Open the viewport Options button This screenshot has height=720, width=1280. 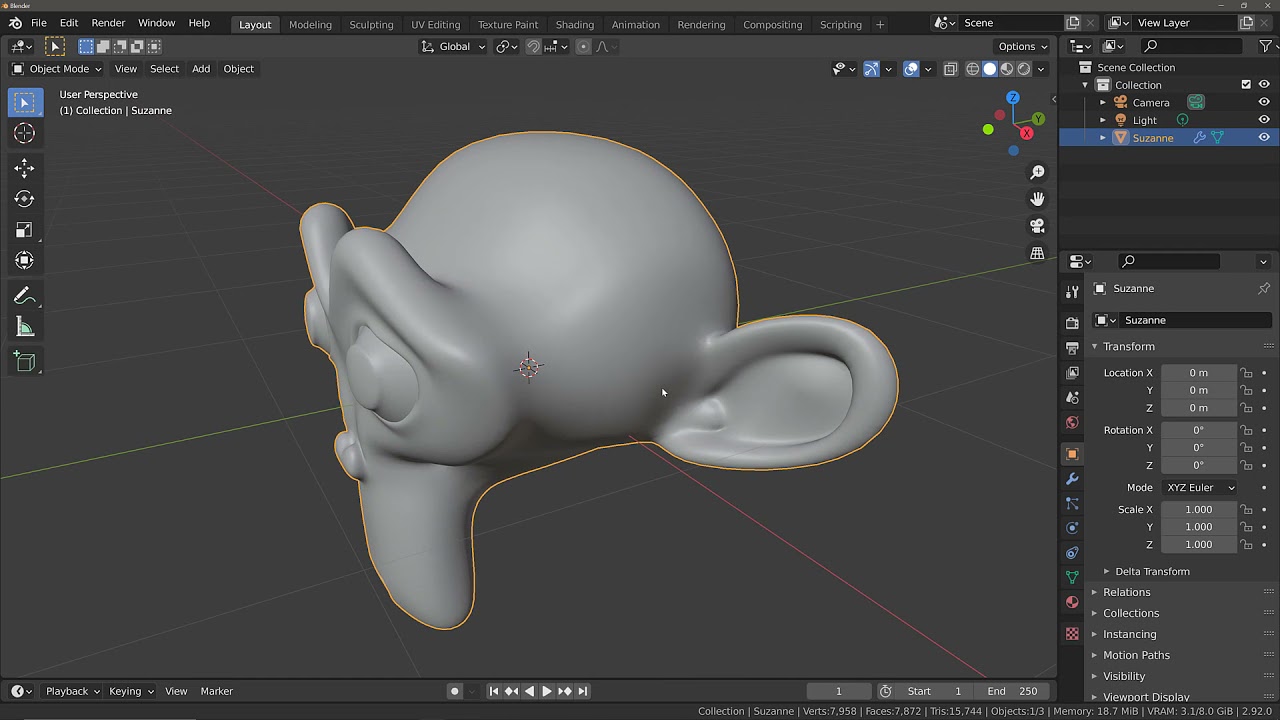coord(1019,46)
